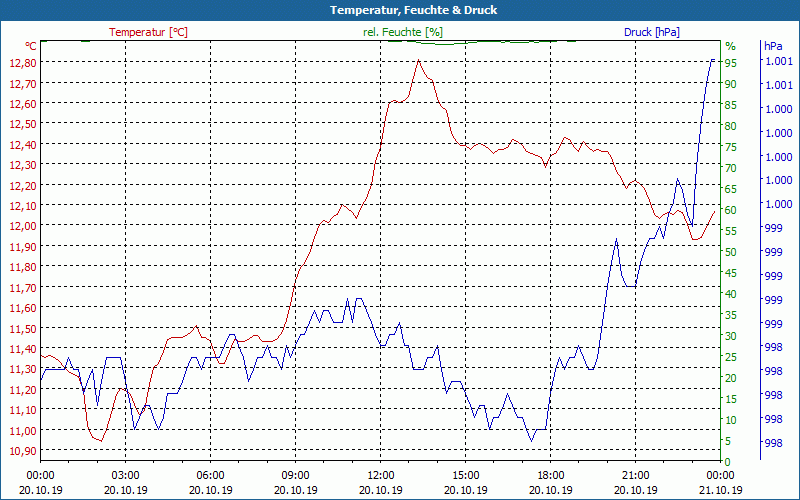The image size is (800, 500).
Task: Click the blue 'hPa' axis unit label
Action: pyautogui.click(x=773, y=46)
